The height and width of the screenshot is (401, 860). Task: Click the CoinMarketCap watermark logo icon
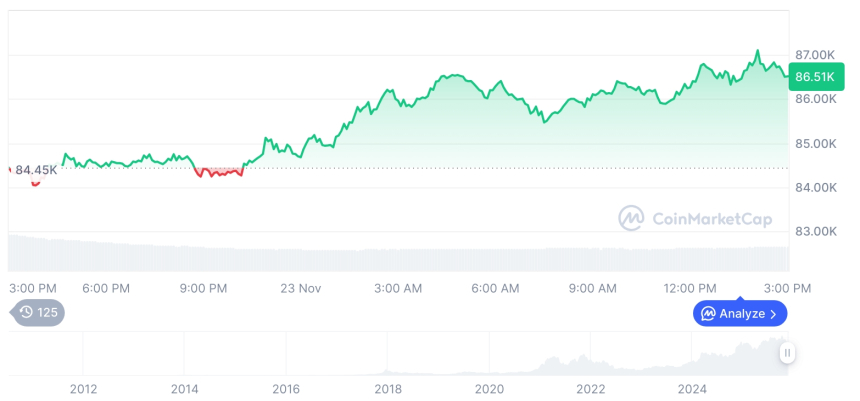(x=631, y=218)
